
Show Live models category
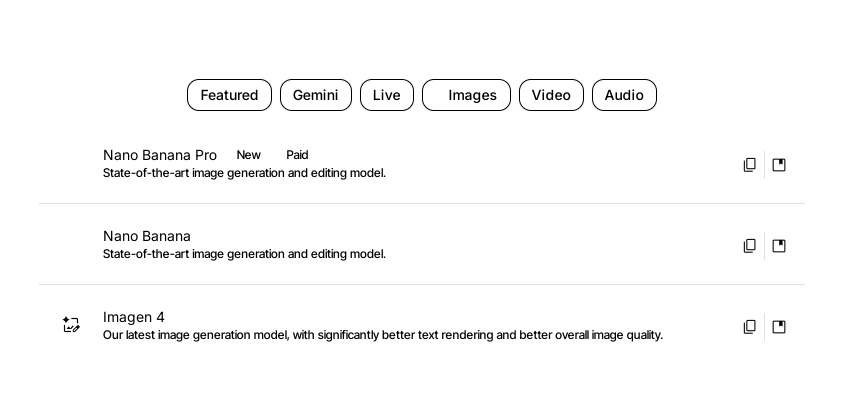pos(387,95)
